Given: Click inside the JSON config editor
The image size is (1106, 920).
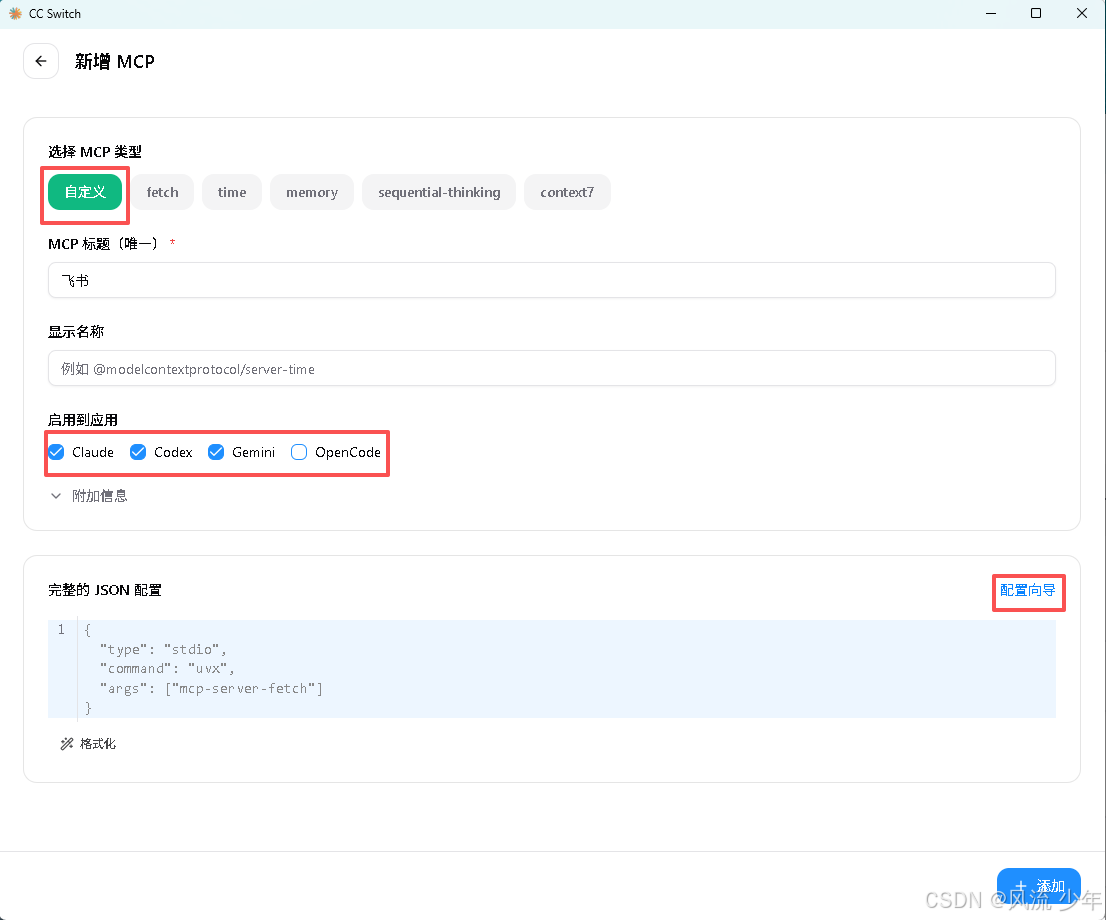Looking at the screenshot, I should pos(552,669).
